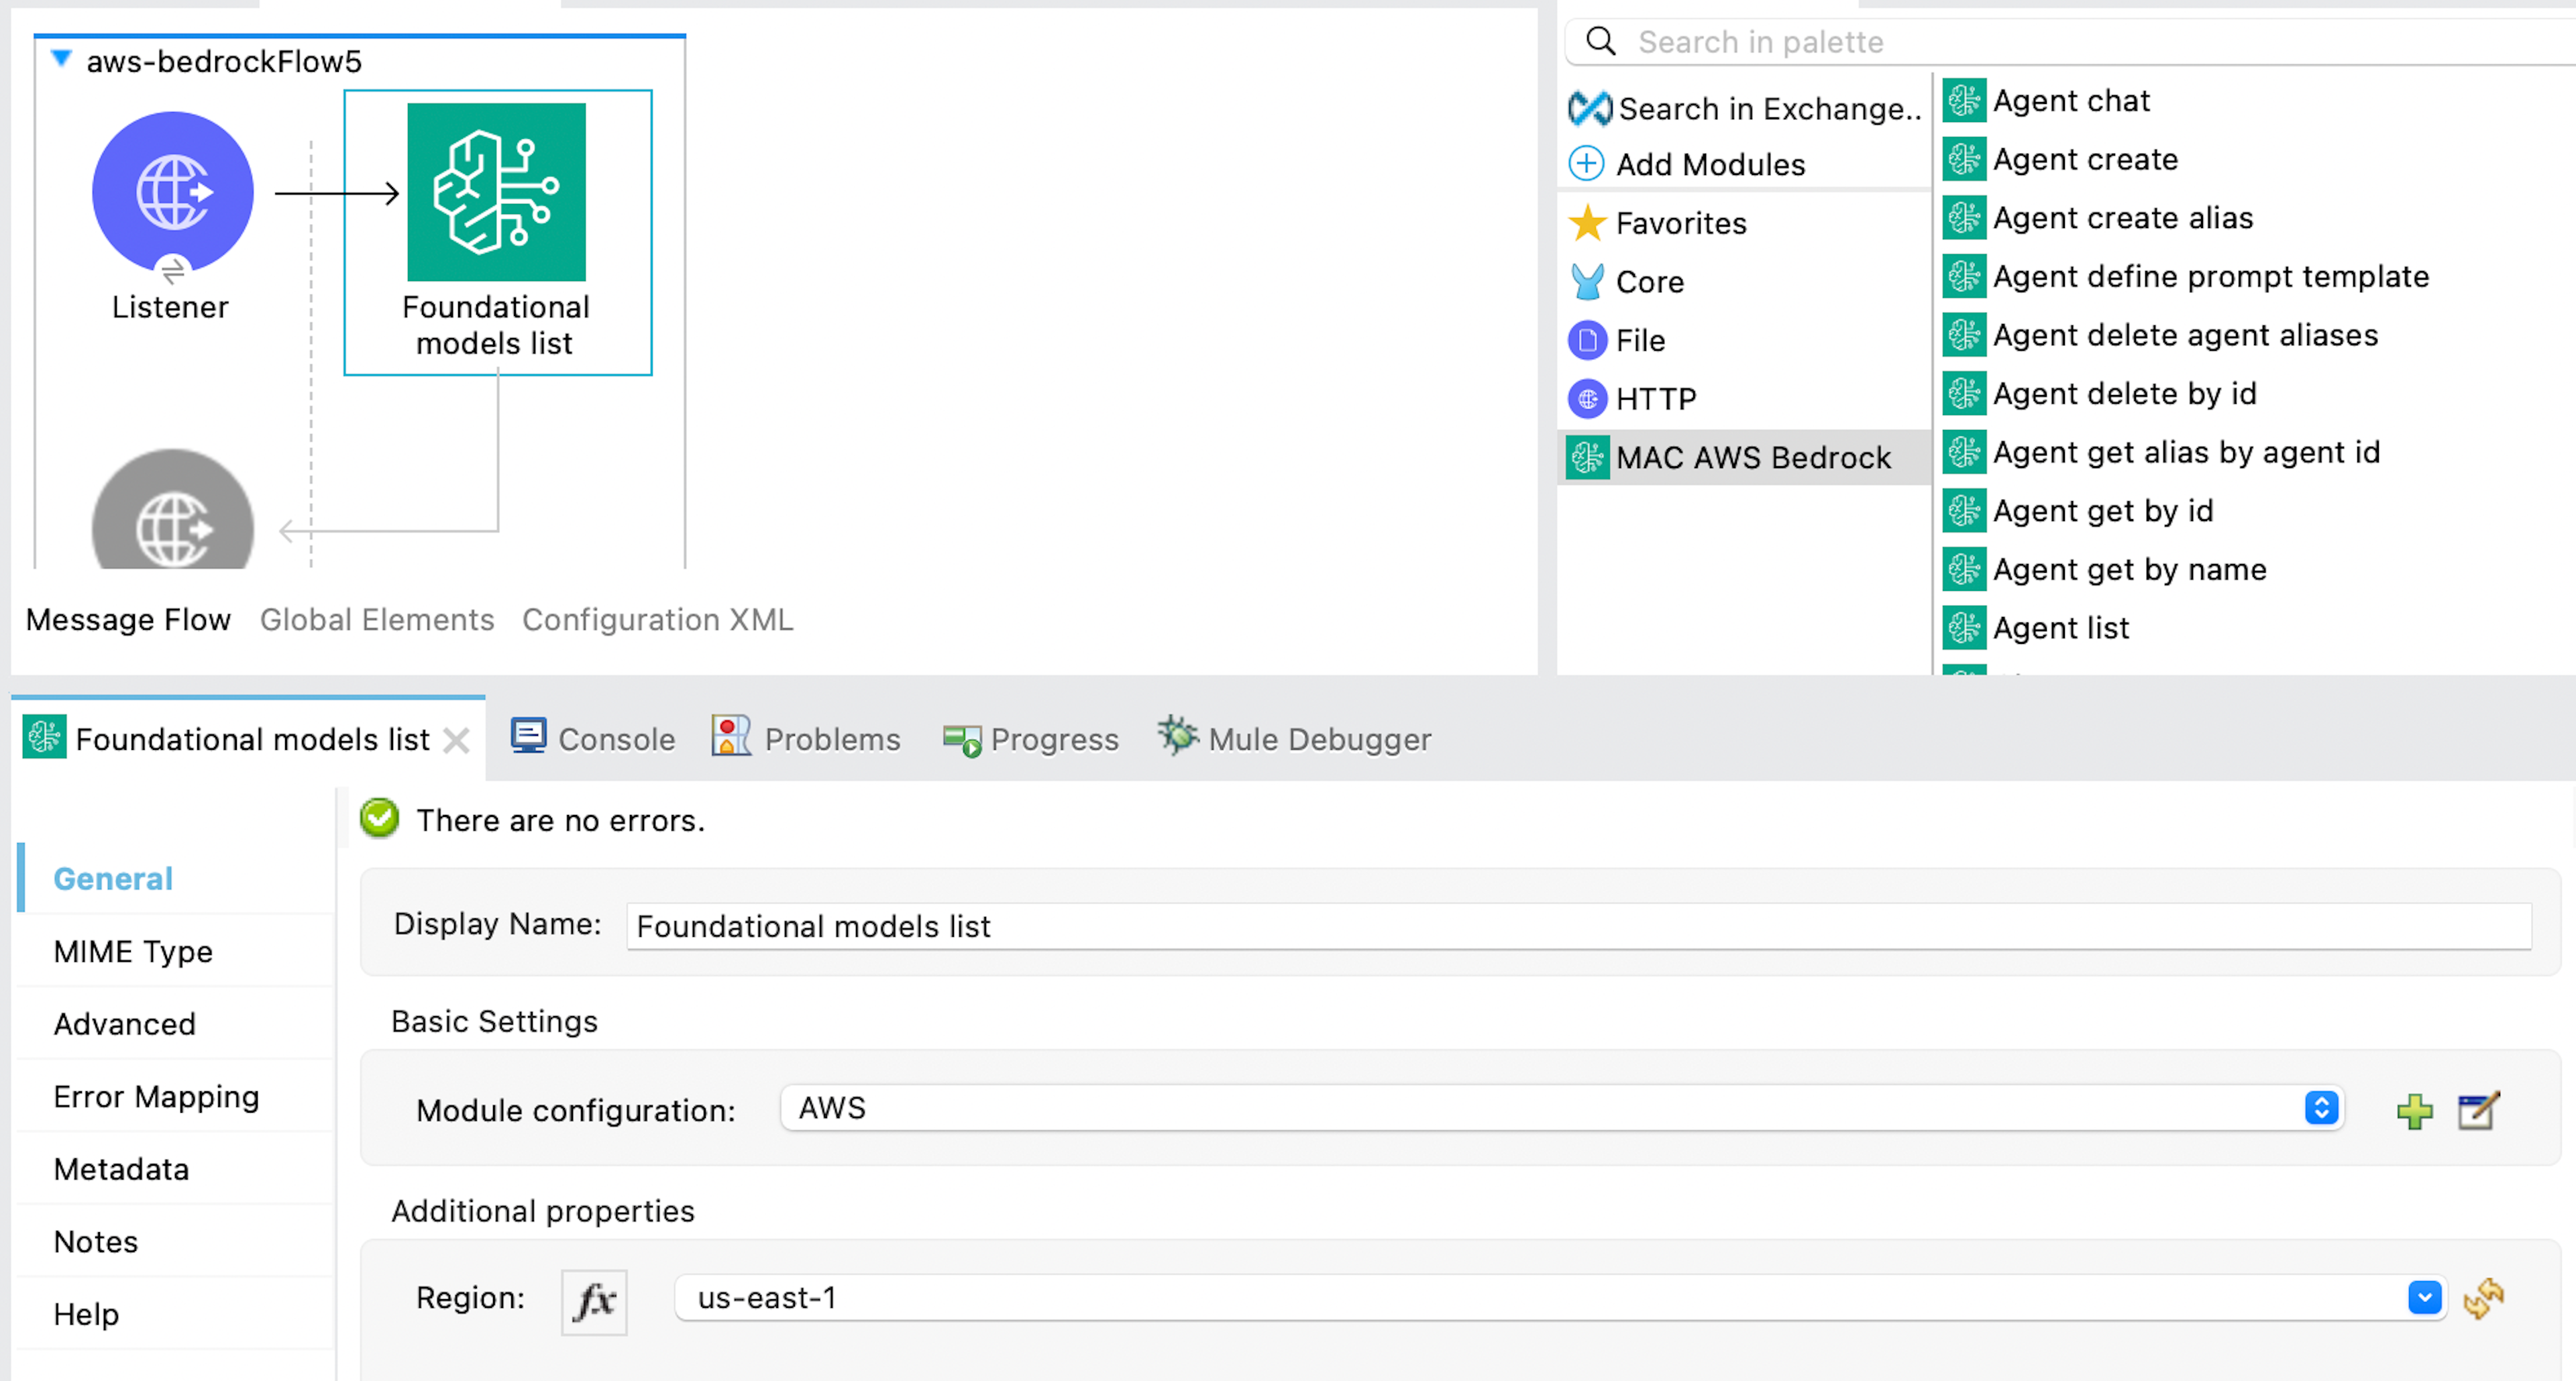Open the Problems tab

click(806, 739)
